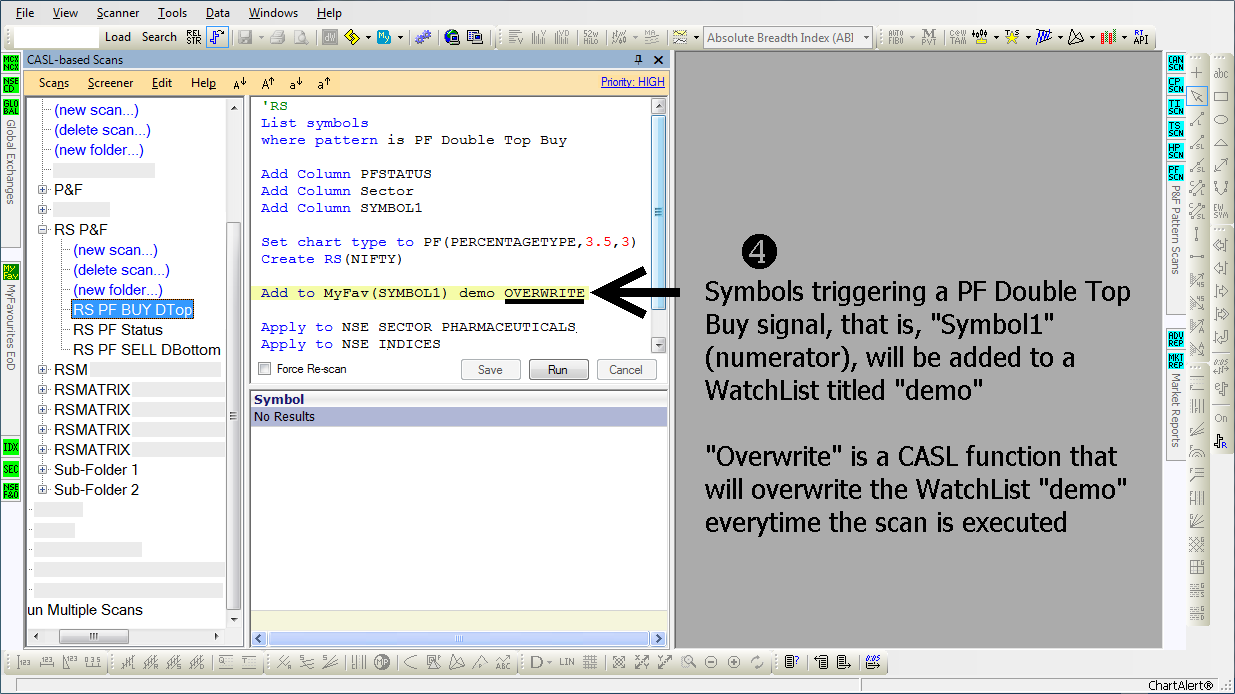
Task: Open the IDX sidebar icon
Action: click(x=10, y=448)
